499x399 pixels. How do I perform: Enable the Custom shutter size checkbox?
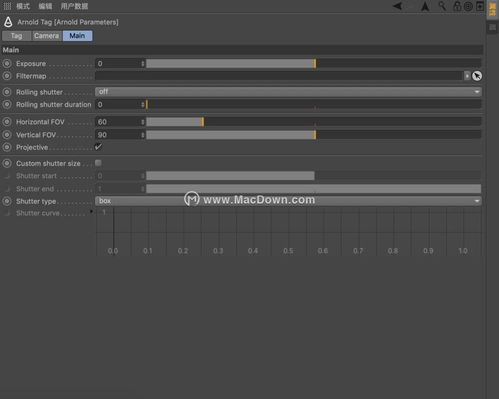pyautogui.click(x=98, y=163)
